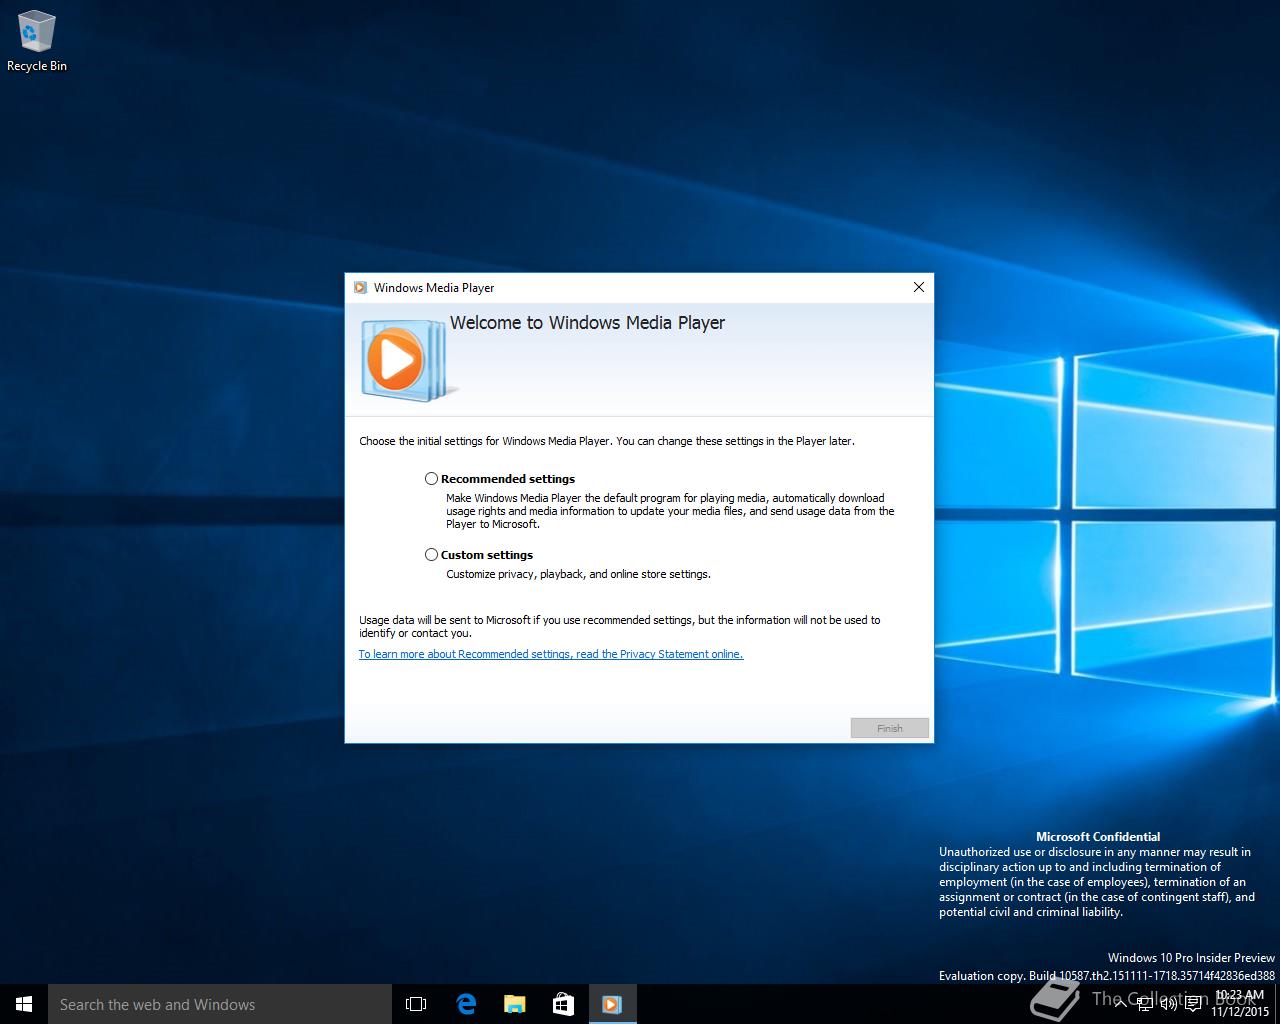Image resolution: width=1280 pixels, height=1024 pixels.
Task: Open the volume control tray icon
Action: coord(1169,1004)
